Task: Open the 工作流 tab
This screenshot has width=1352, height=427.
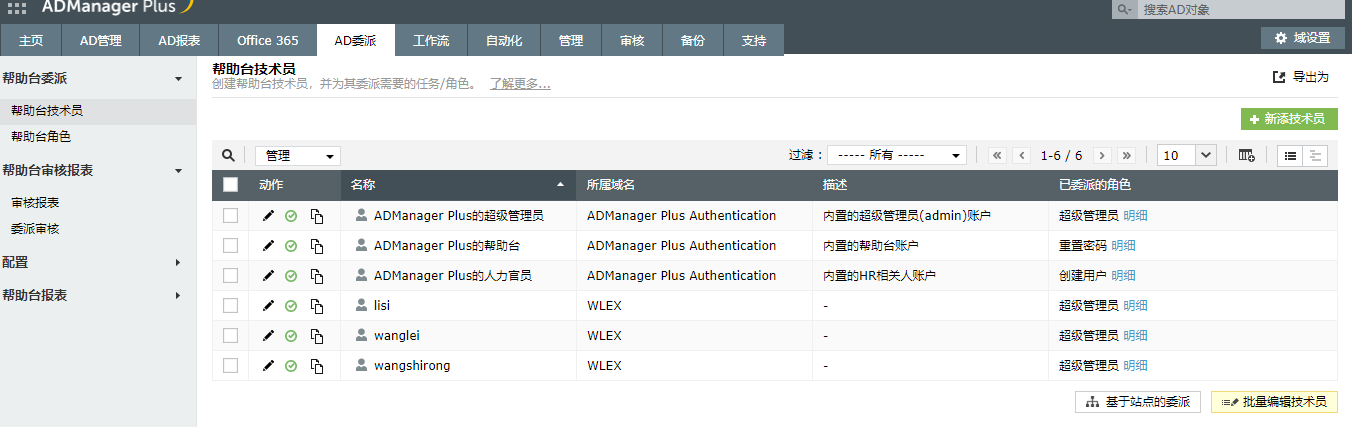Action: [x=431, y=41]
